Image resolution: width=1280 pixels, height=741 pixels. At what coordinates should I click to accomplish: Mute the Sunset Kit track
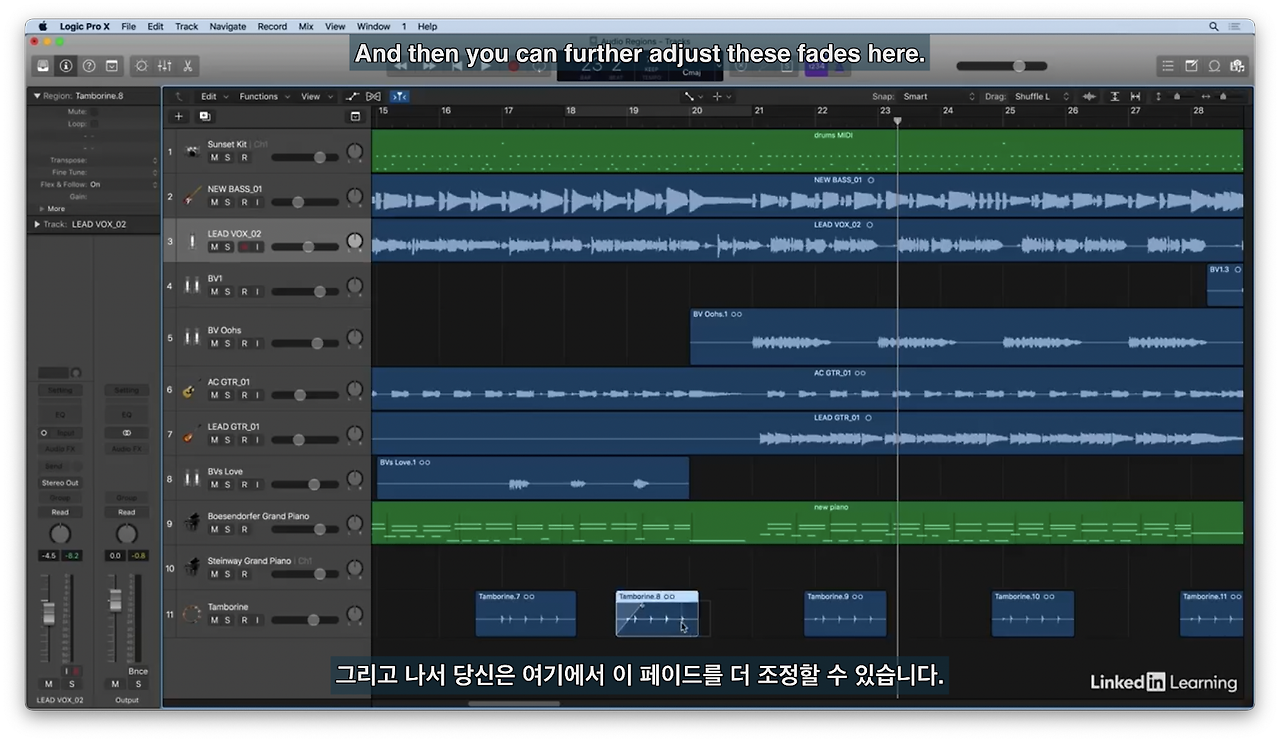[x=214, y=158]
